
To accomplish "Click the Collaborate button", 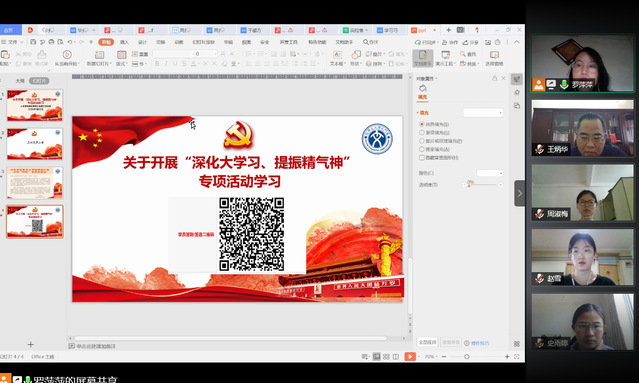I will [x=450, y=42].
